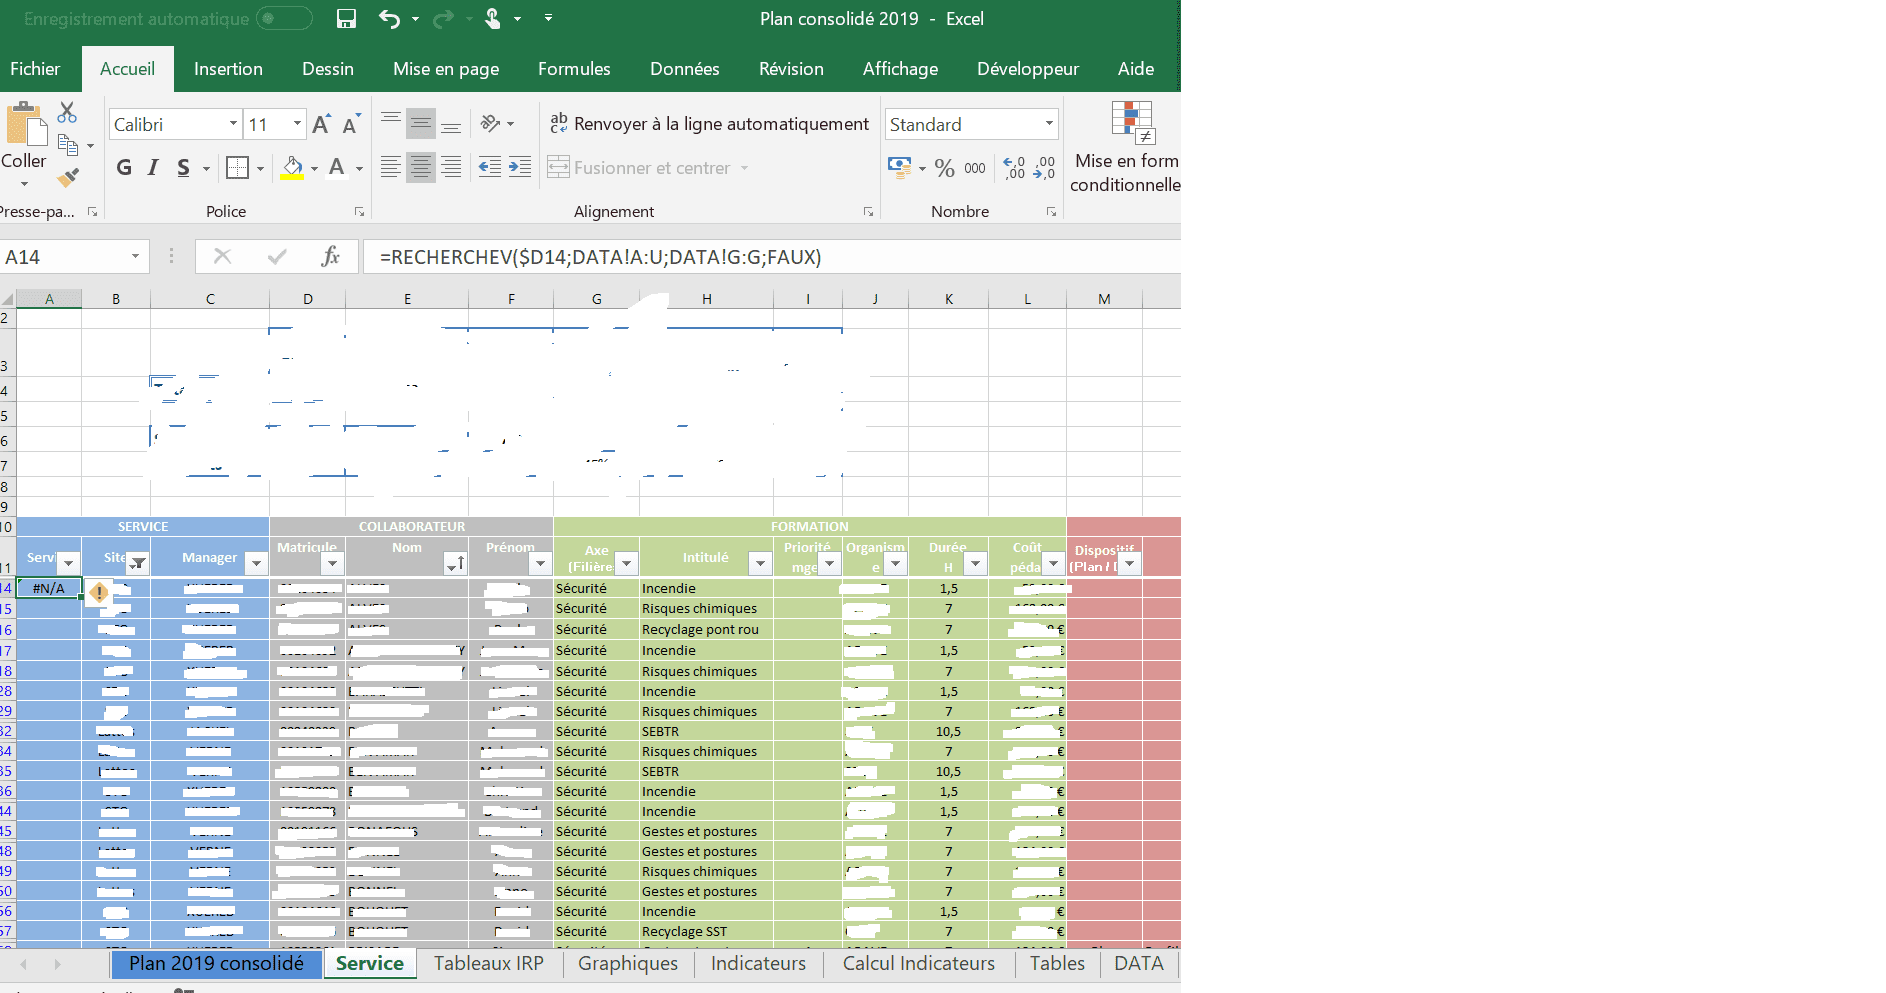The height and width of the screenshot is (993, 1886).
Task: Apply bold with the G button
Action: (124, 168)
